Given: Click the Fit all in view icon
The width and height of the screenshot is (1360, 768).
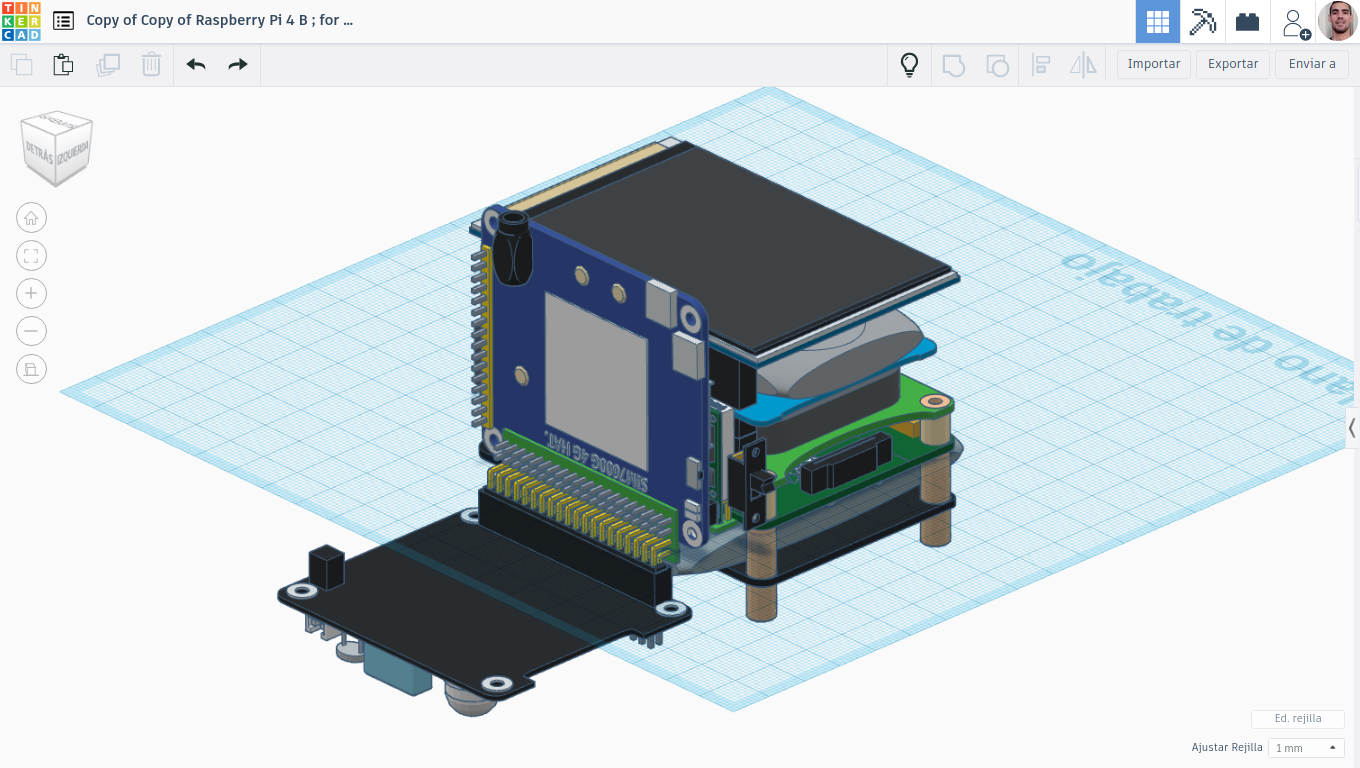Looking at the screenshot, I should pyautogui.click(x=31, y=256).
